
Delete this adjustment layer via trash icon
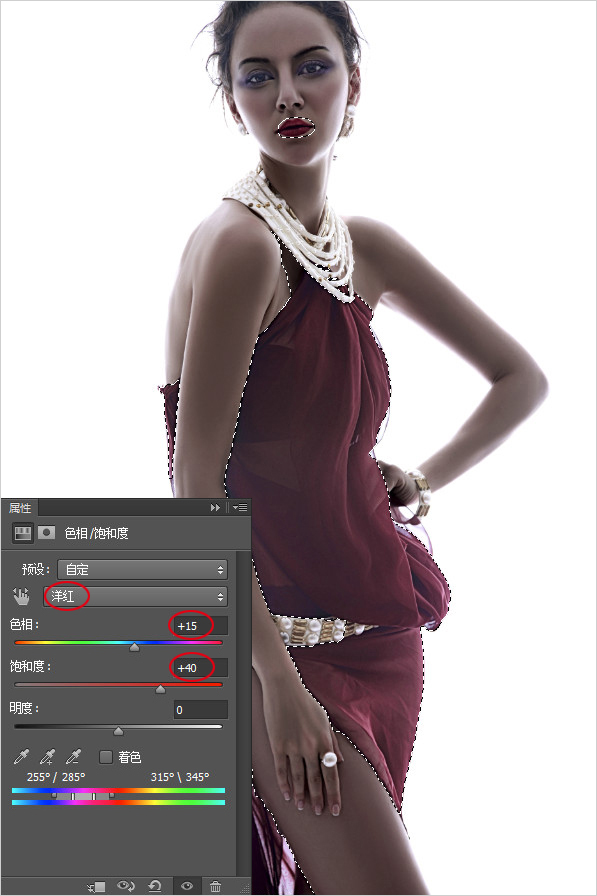coord(215,886)
